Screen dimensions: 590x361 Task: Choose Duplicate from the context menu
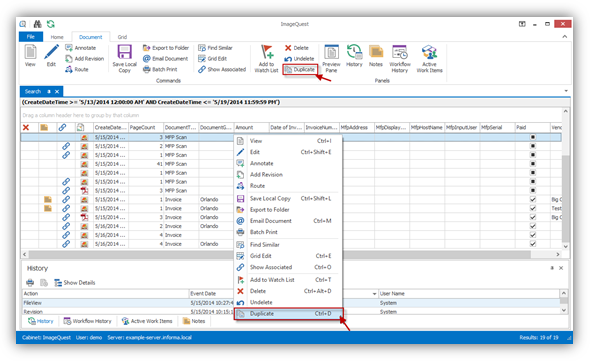(289, 314)
